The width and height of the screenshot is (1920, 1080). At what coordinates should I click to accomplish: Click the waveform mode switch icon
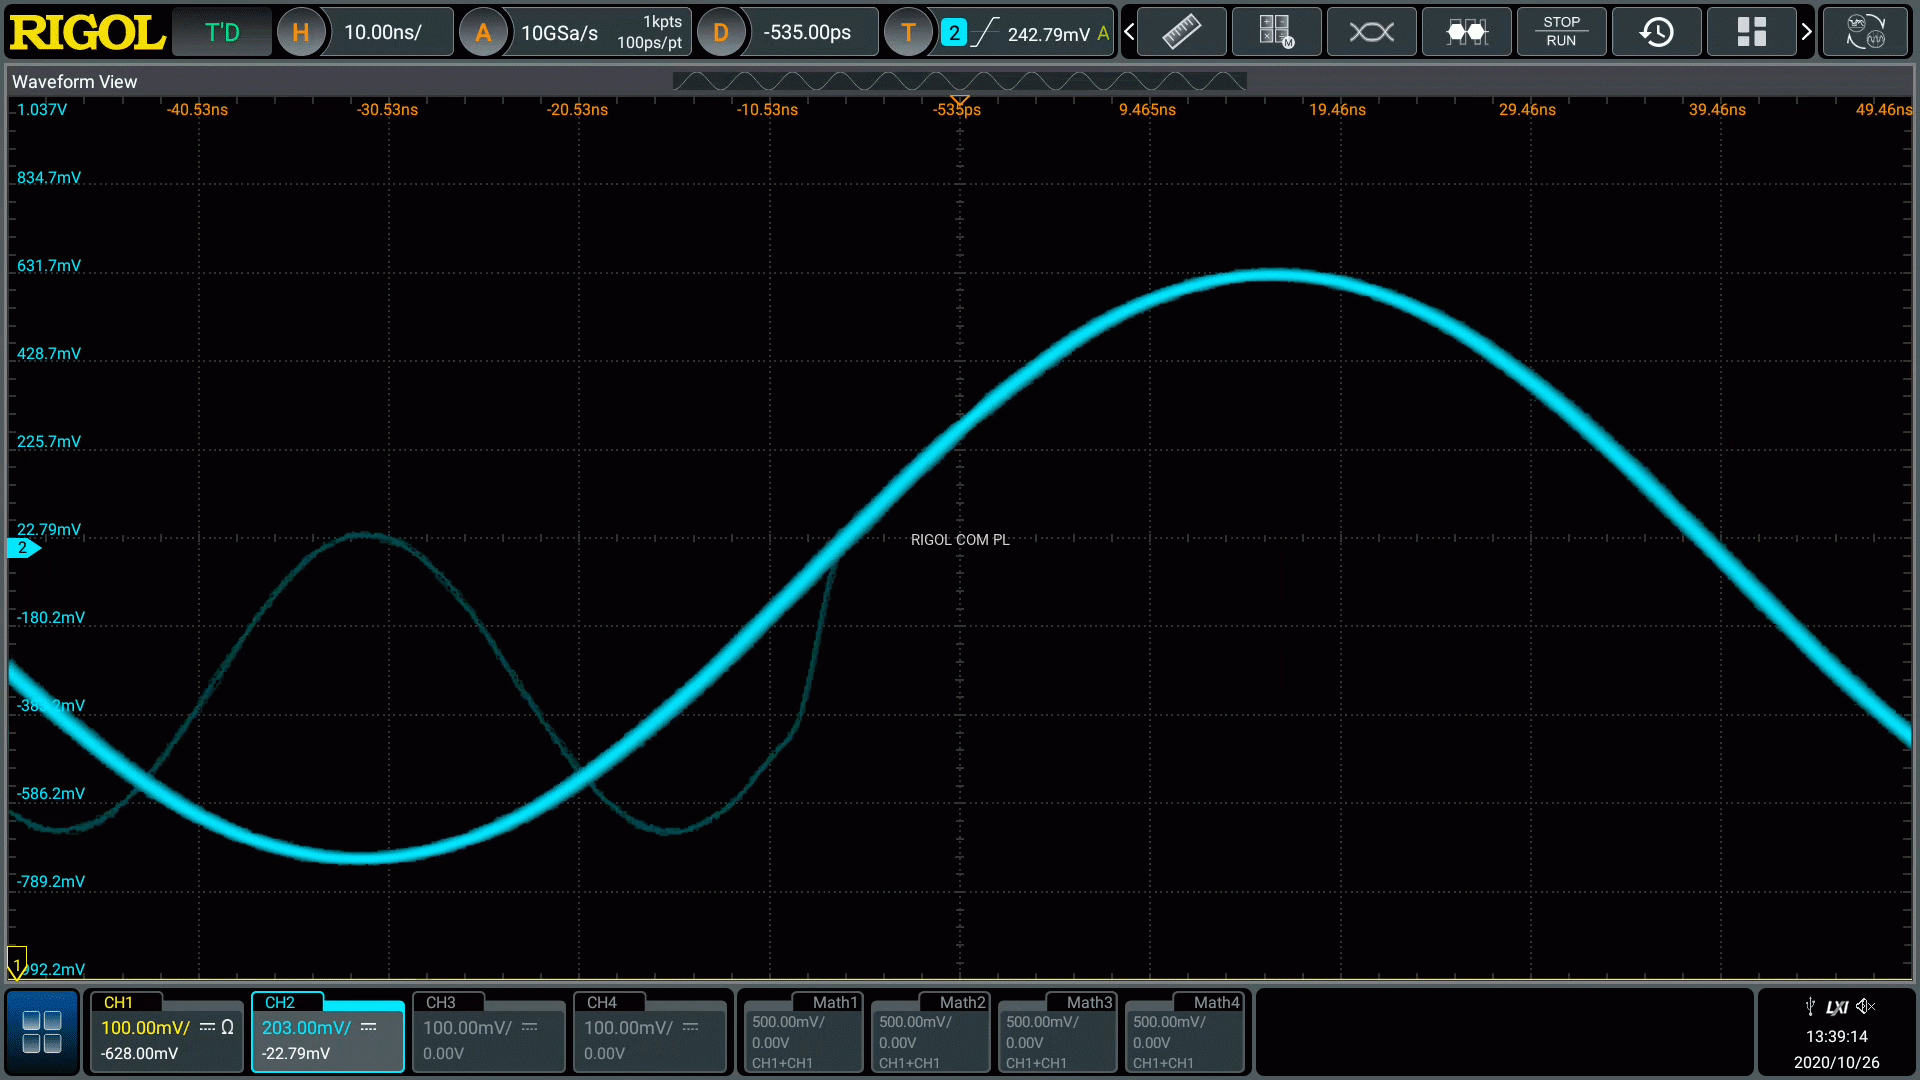click(1865, 32)
